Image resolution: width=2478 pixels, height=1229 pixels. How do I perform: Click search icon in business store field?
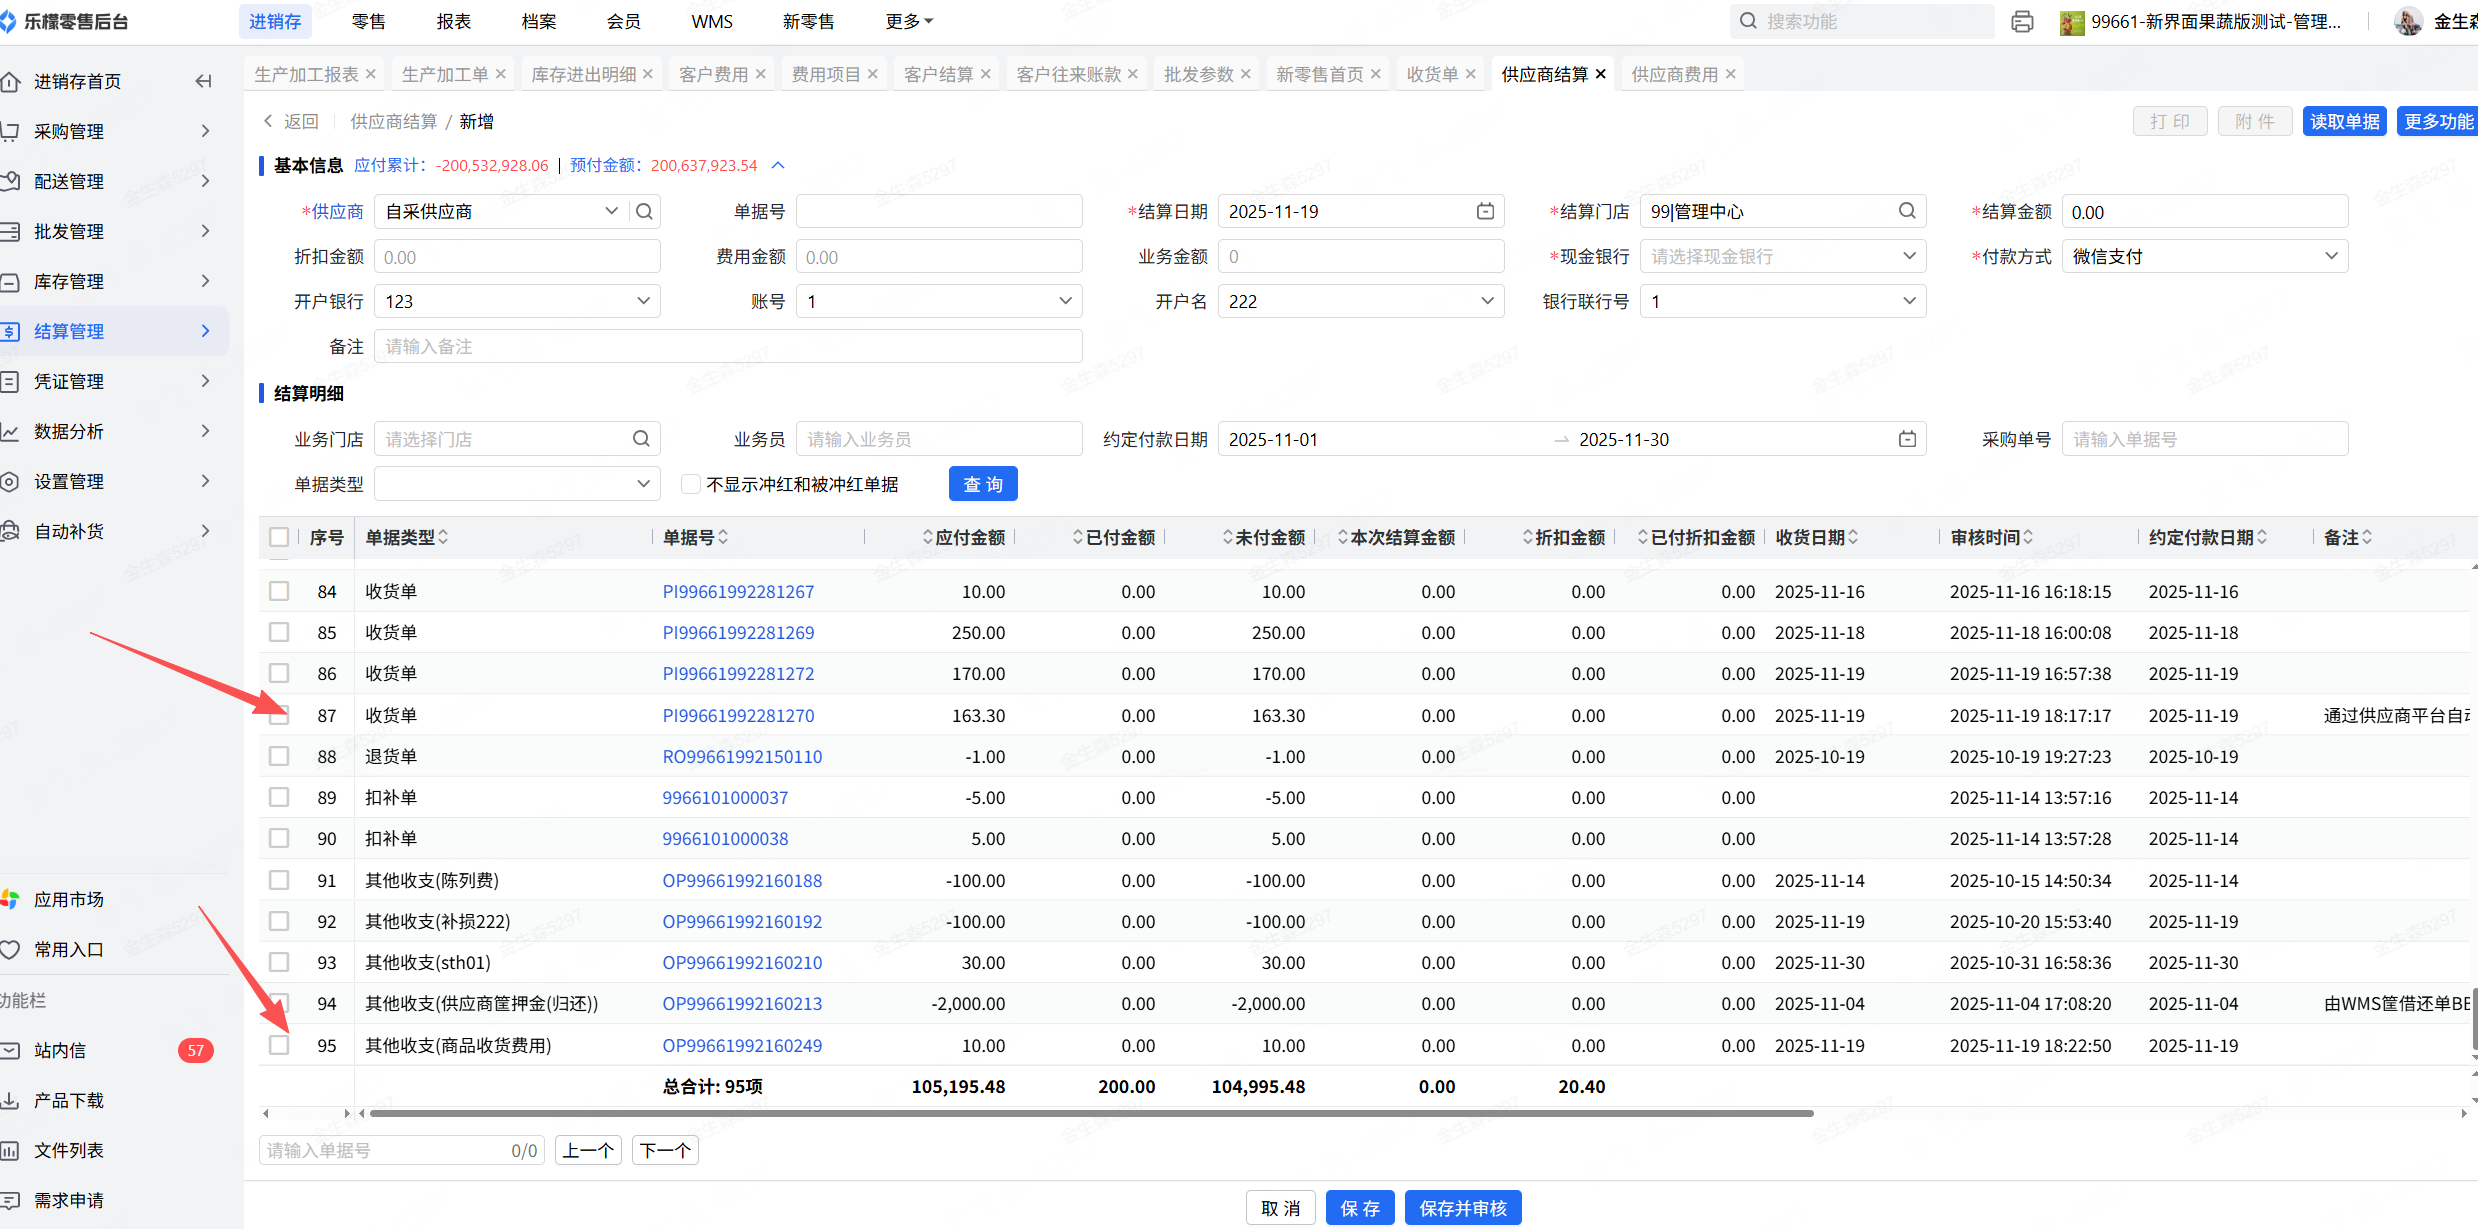(x=641, y=439)
